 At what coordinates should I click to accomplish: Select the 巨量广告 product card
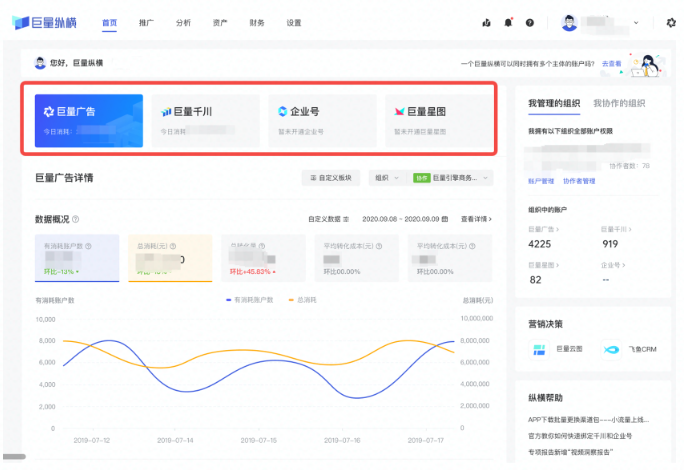(x=89, y=121)
